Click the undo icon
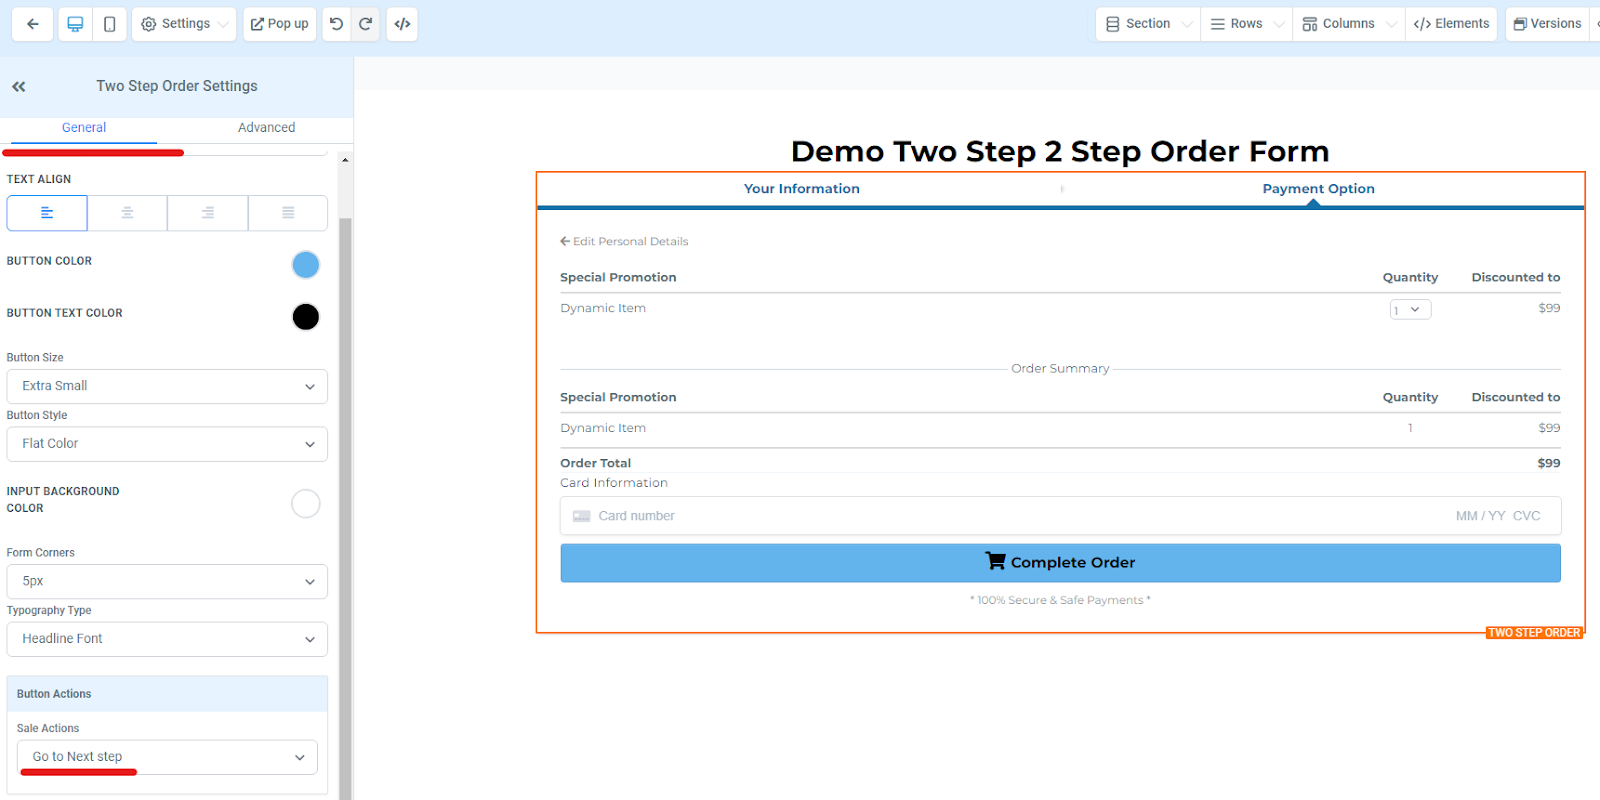The width and height of the screenshot is (1600, 800). point(337,24)
